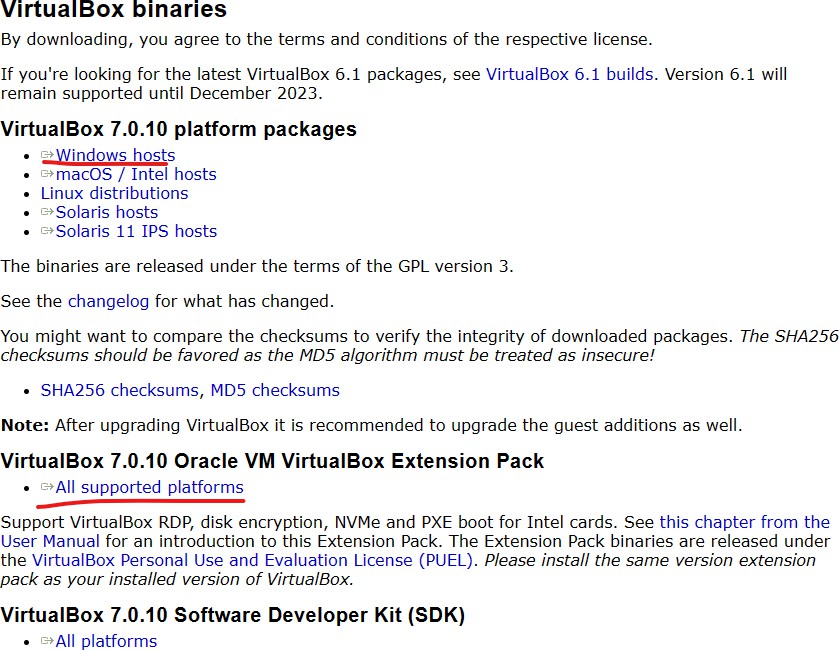
Task: Open the Solaris hosts download link
Action: (x=106, y=212)
